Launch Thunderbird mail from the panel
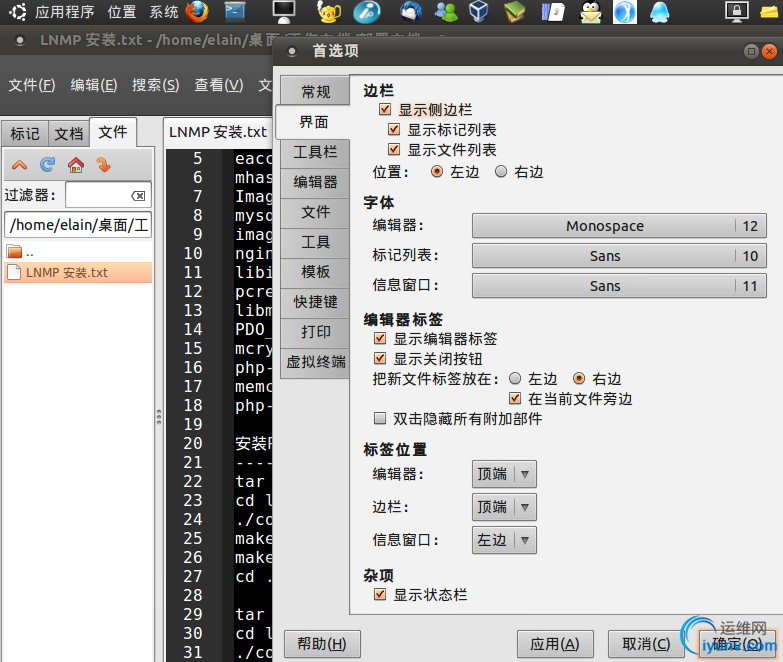 (410, 11)
